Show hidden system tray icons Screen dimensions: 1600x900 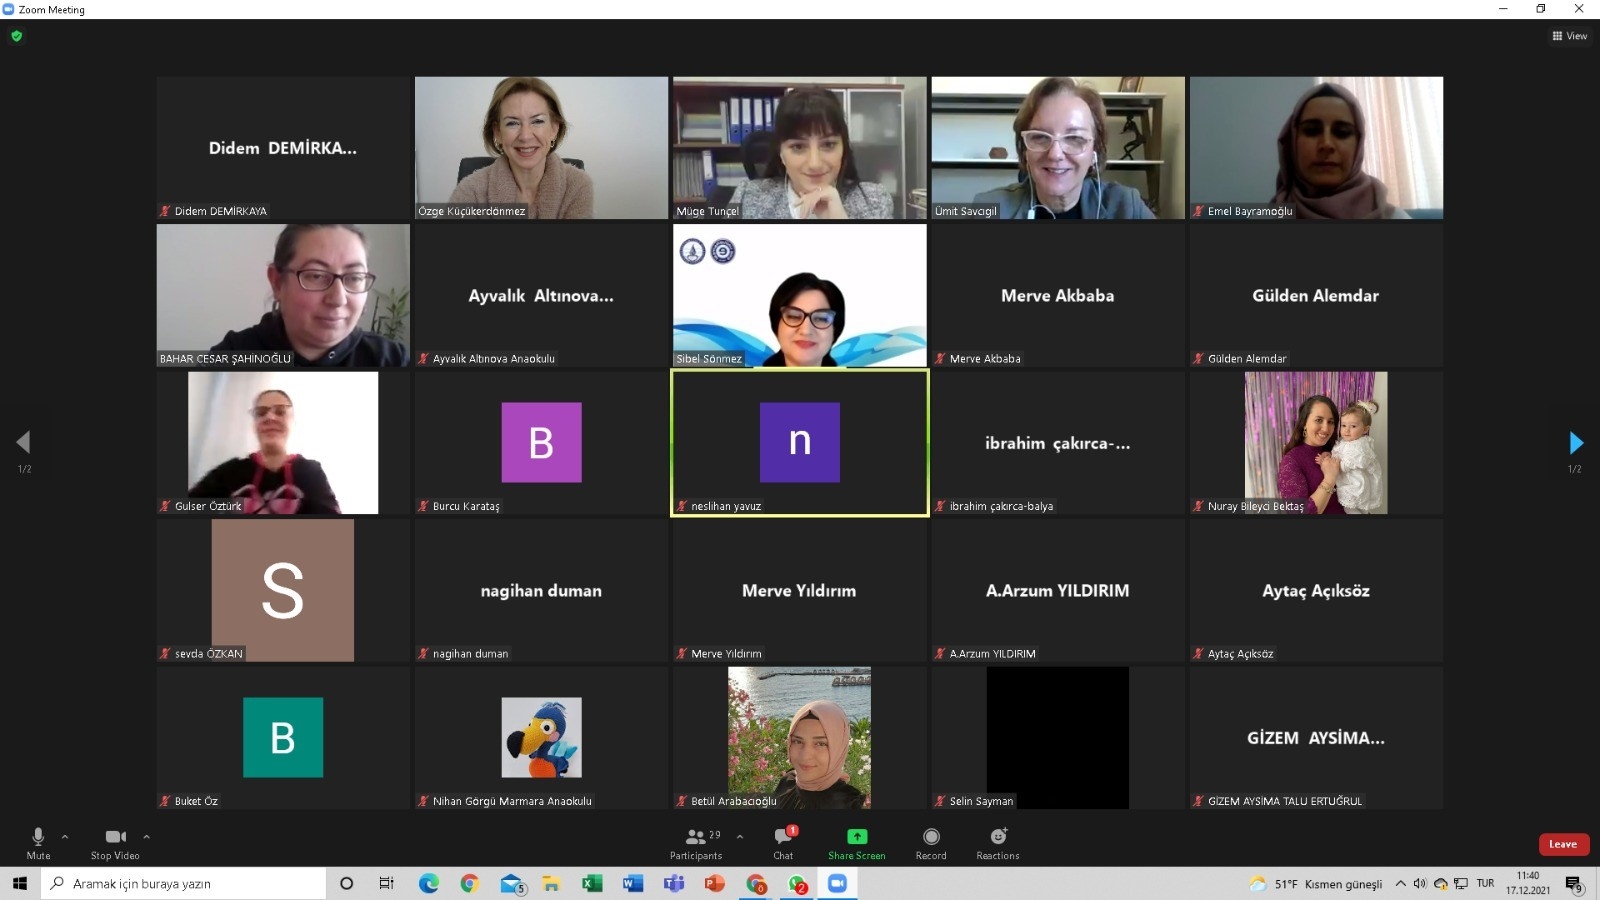coord(1401,884)
